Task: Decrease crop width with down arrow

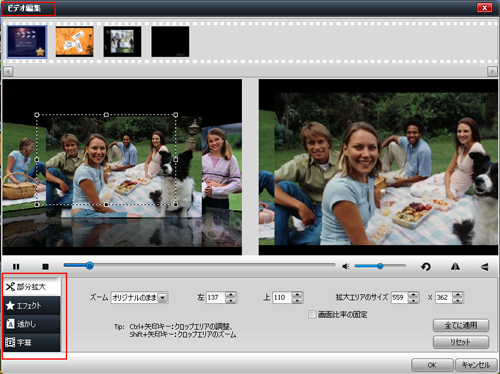Action: tap(413, 300)
